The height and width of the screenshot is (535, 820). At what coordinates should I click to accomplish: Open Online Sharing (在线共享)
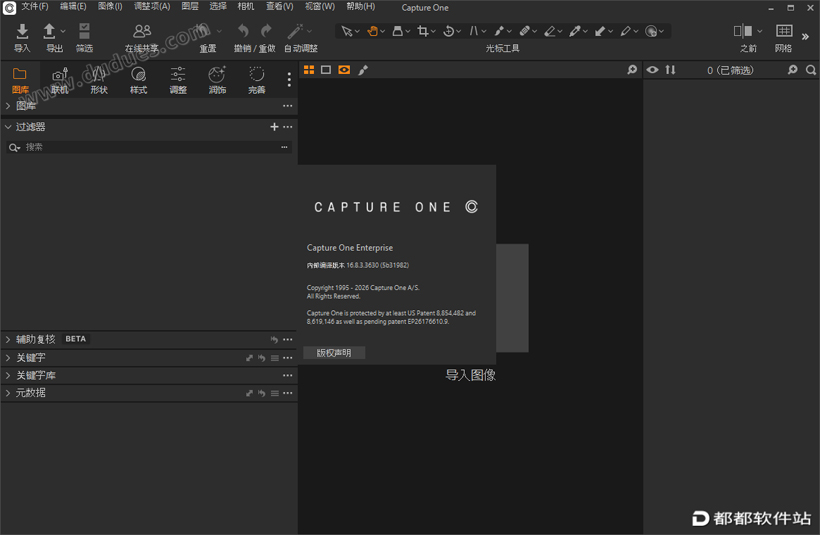click(142, 31)
